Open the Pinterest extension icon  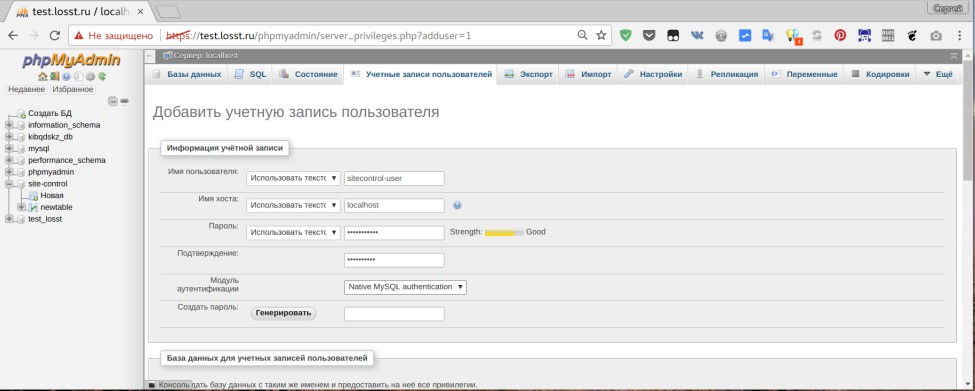point(840,35)
